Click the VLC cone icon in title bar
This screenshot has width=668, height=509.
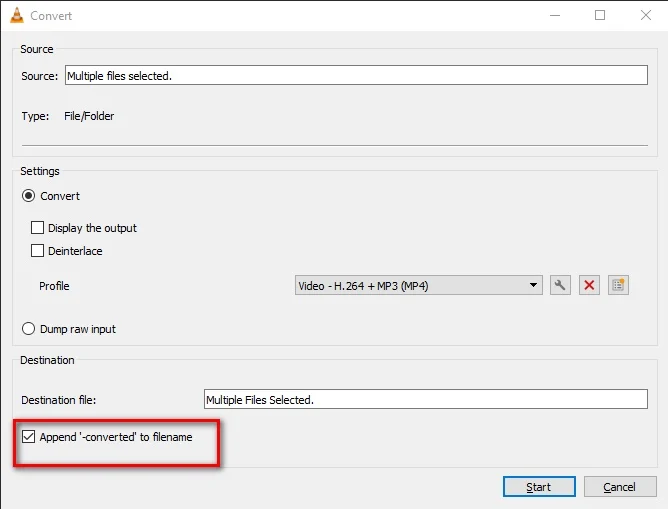coord(17,15)
